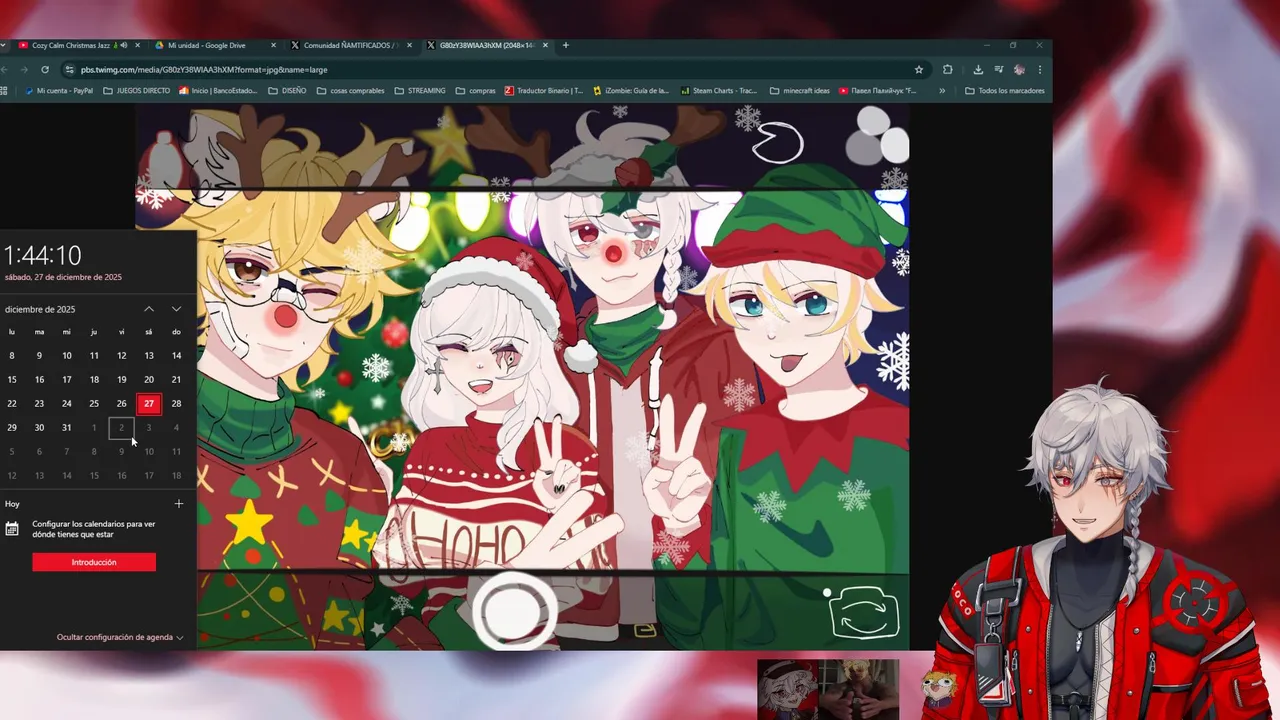Screen dimensions: 1280x720
Task: Open the Chrome downloads icon
Action: coord(978,70)
